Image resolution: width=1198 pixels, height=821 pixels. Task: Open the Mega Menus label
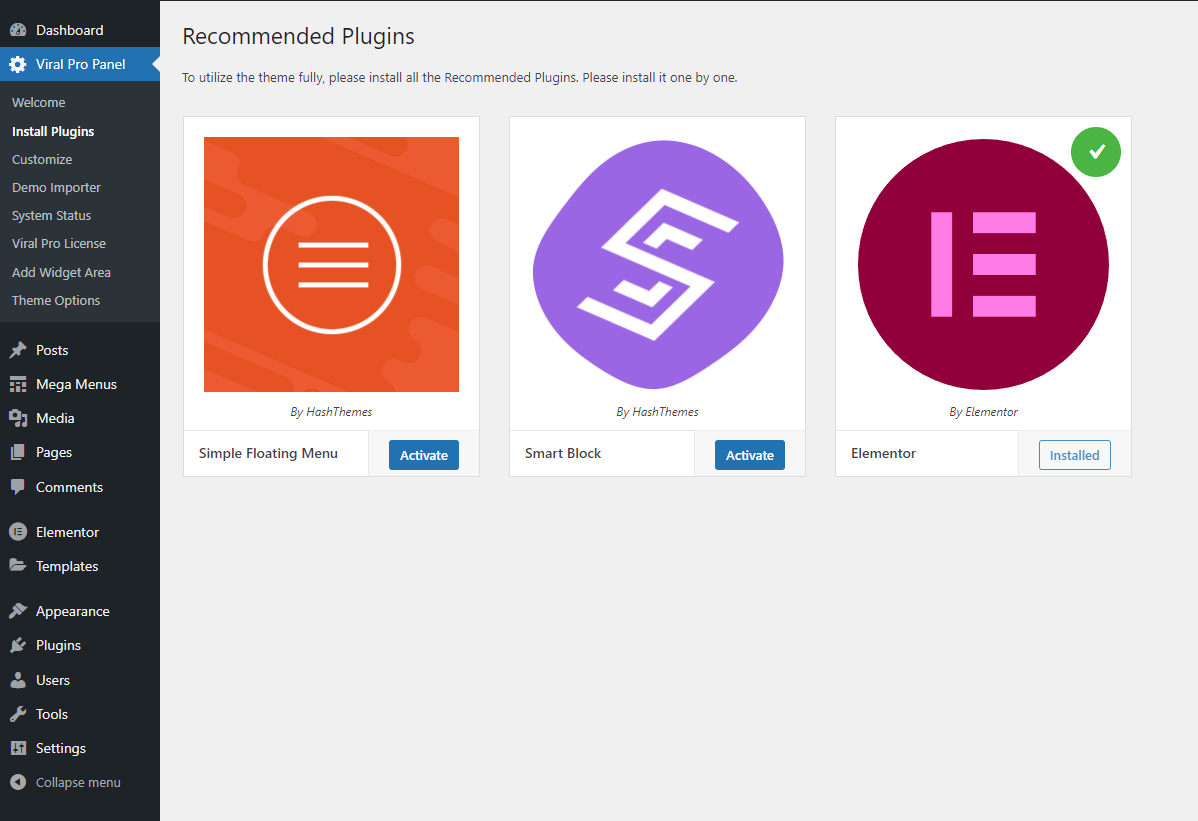(76, 384)
